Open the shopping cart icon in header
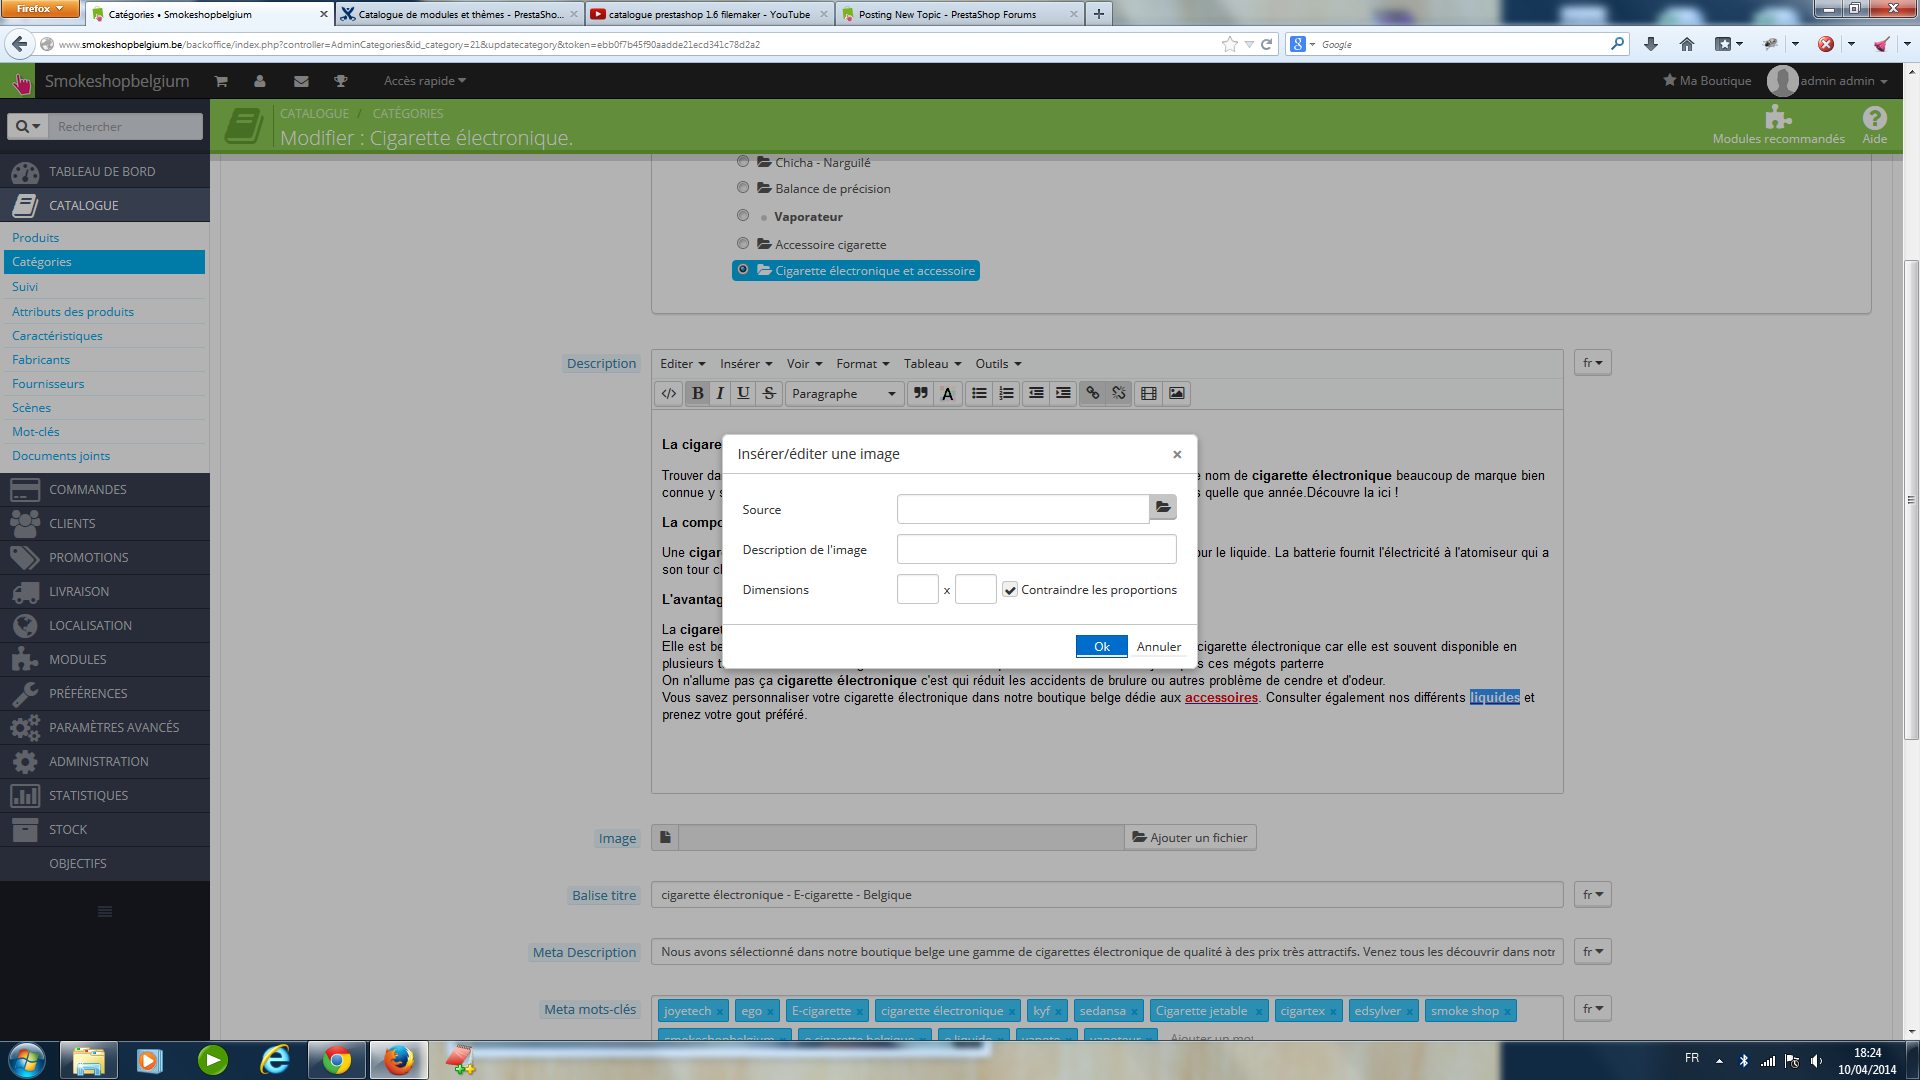This screenshot has height=1080, width=1920. click(x=221, y=81)
